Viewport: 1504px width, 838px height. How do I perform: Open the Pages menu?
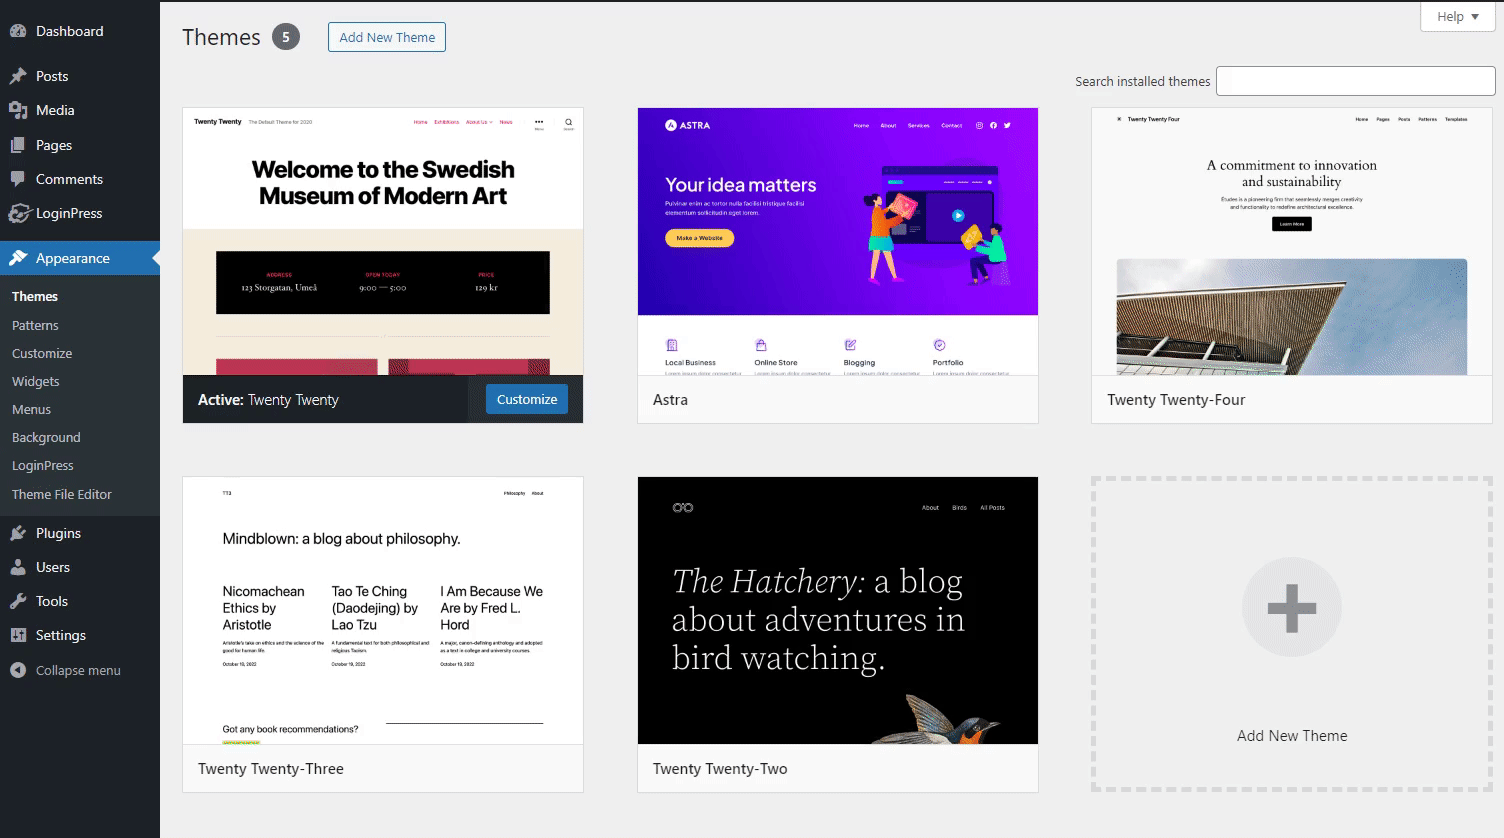(80, 145)
